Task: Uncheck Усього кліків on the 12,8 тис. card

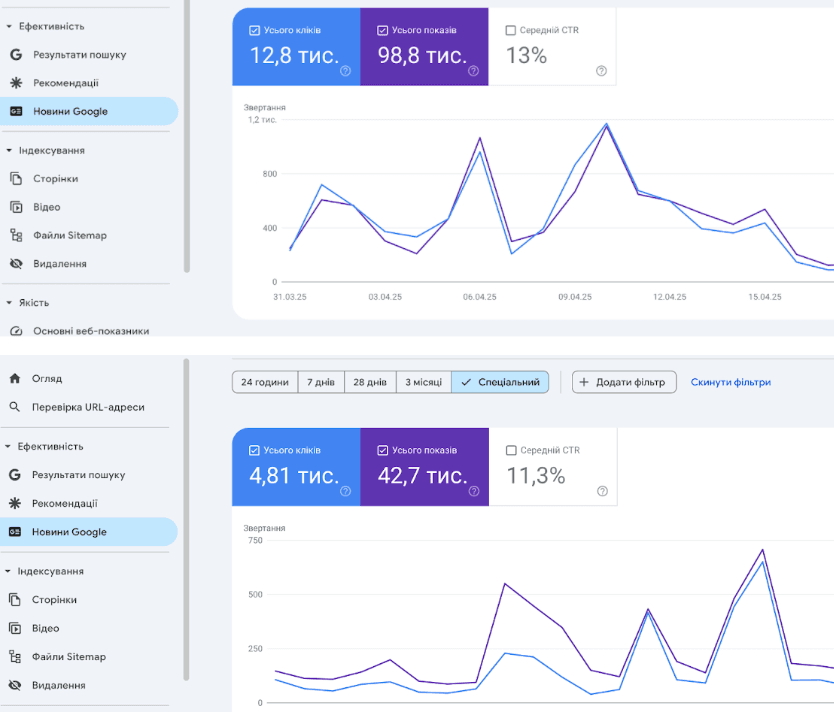Action: [x=255, y=30]
